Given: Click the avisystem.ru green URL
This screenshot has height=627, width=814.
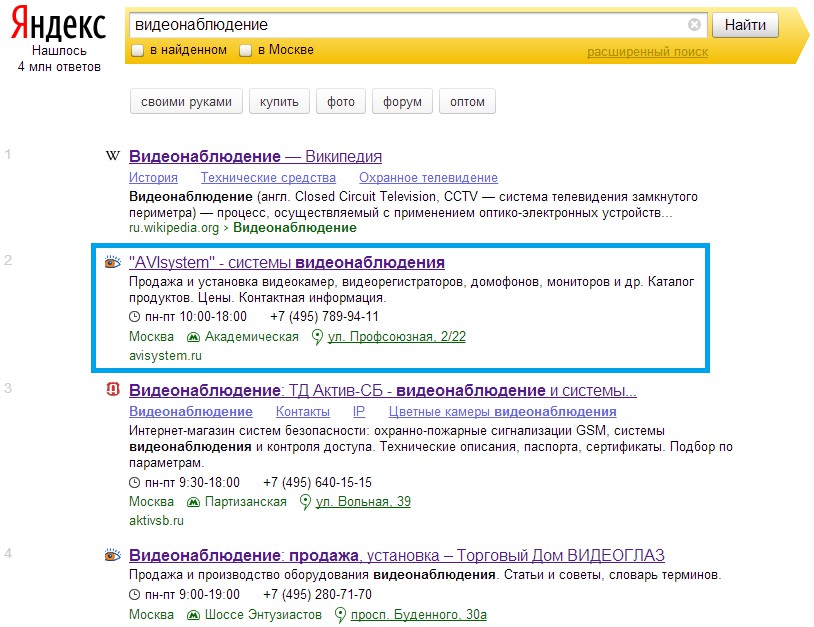Looking at the screenshot, I should coord(165,356).
